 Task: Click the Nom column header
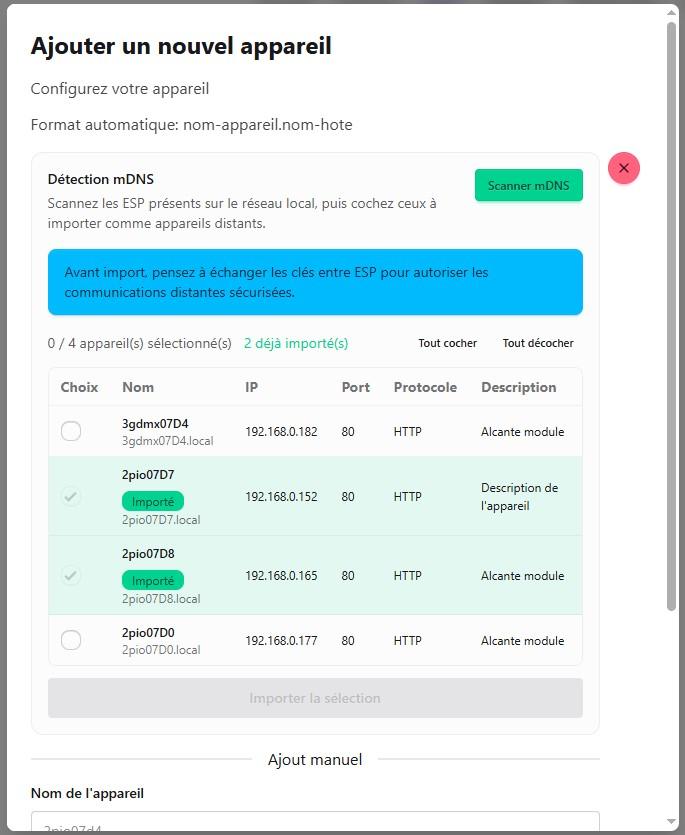[138, 387]
